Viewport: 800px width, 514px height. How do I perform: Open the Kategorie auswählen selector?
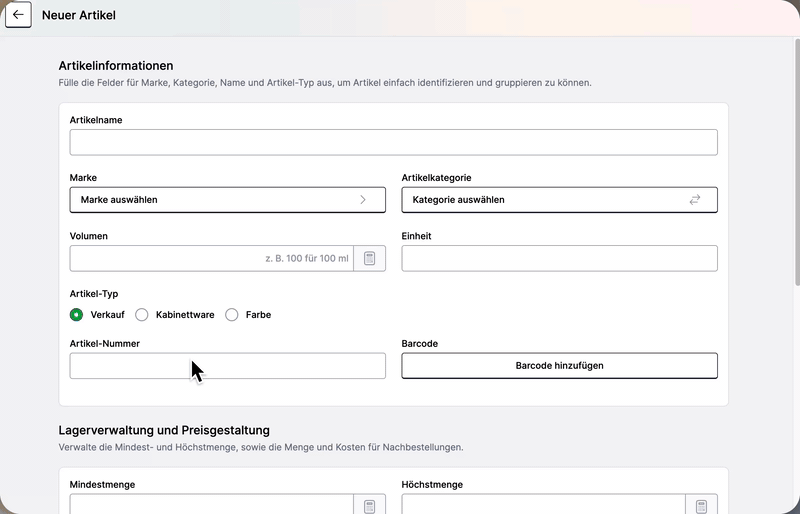point(560,200)
